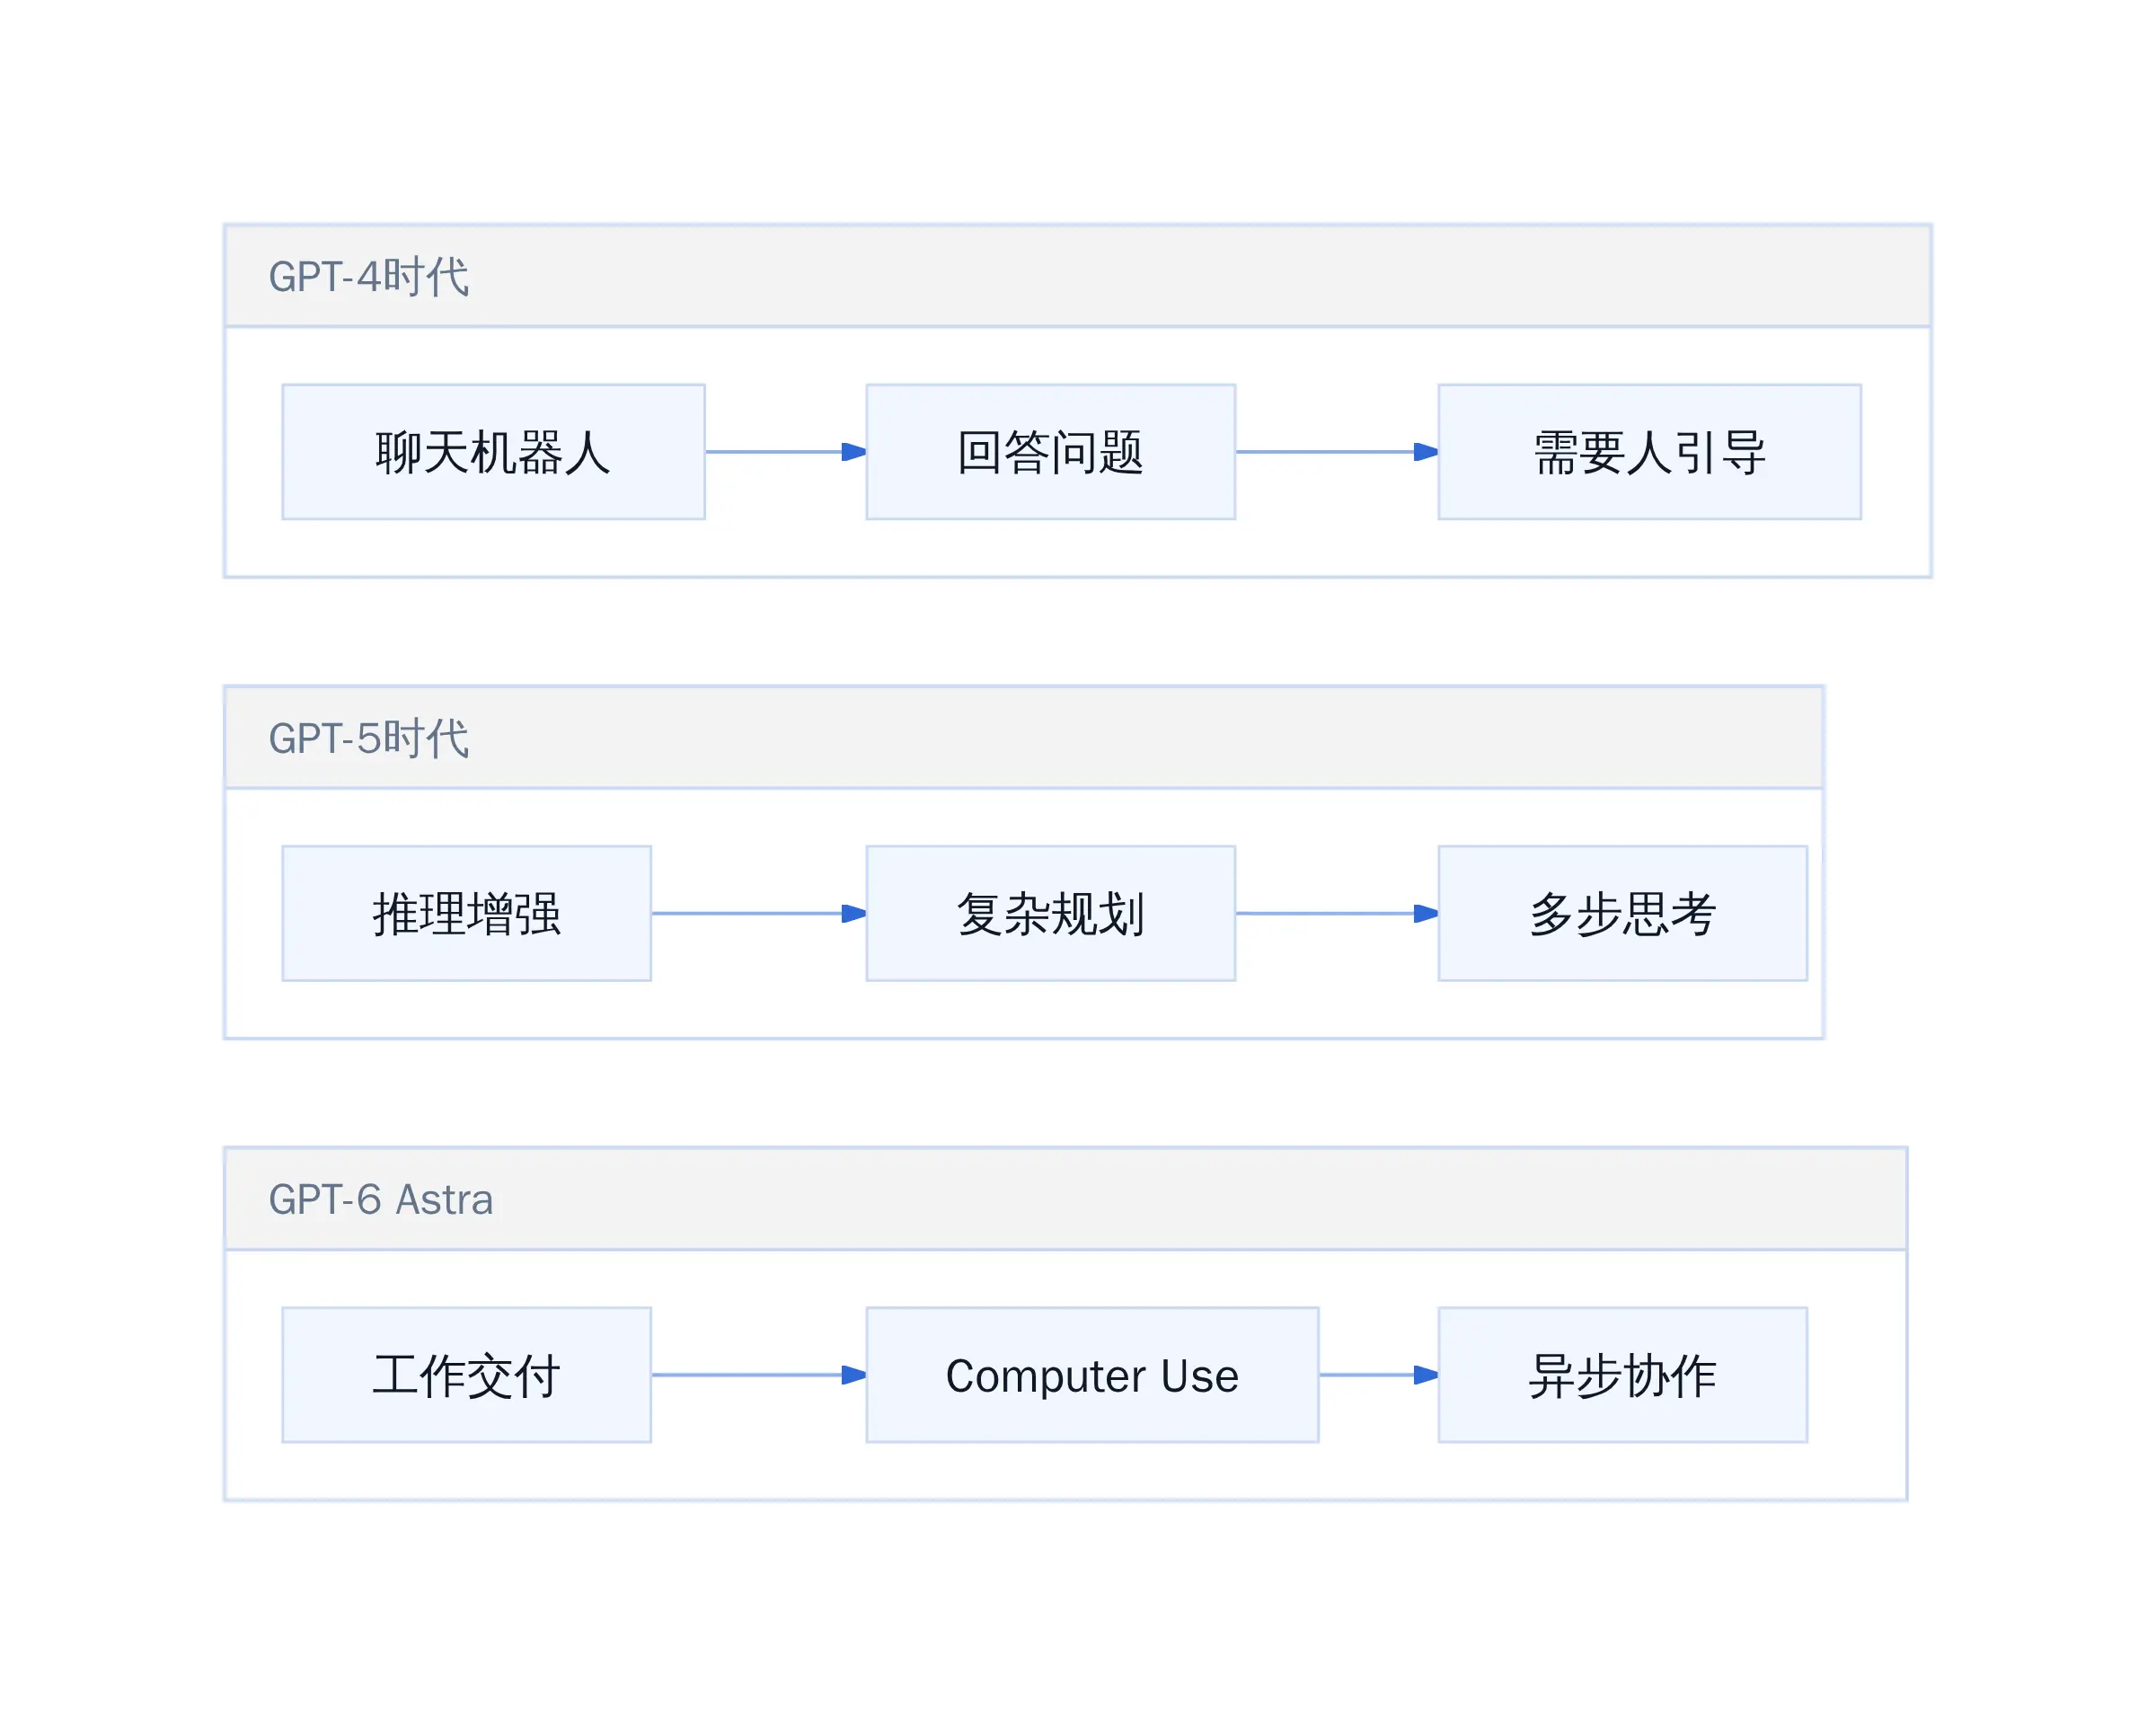
Task: Click the 聊天机器人 node
Action: pos(493,452)
